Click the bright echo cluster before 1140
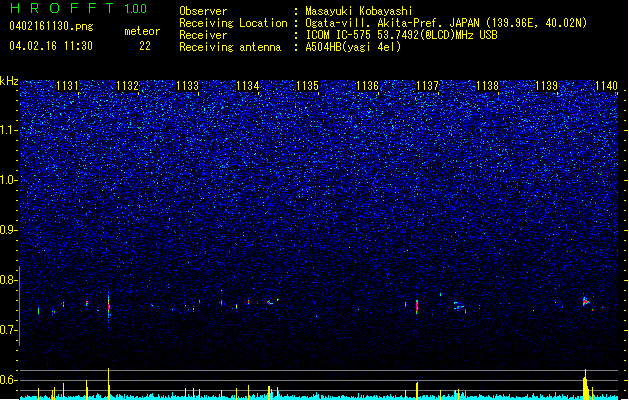 (x=586, y=301)
